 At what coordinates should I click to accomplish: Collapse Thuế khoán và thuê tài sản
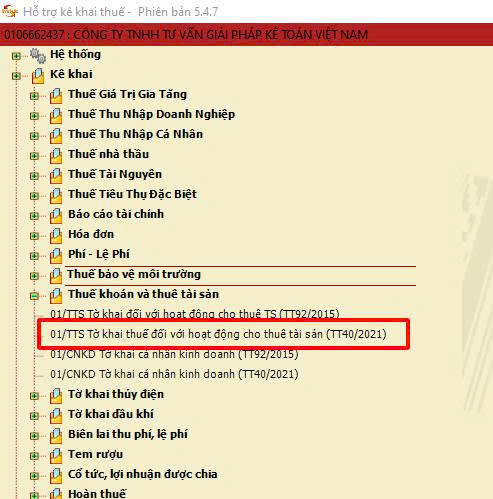click(34, 296)
